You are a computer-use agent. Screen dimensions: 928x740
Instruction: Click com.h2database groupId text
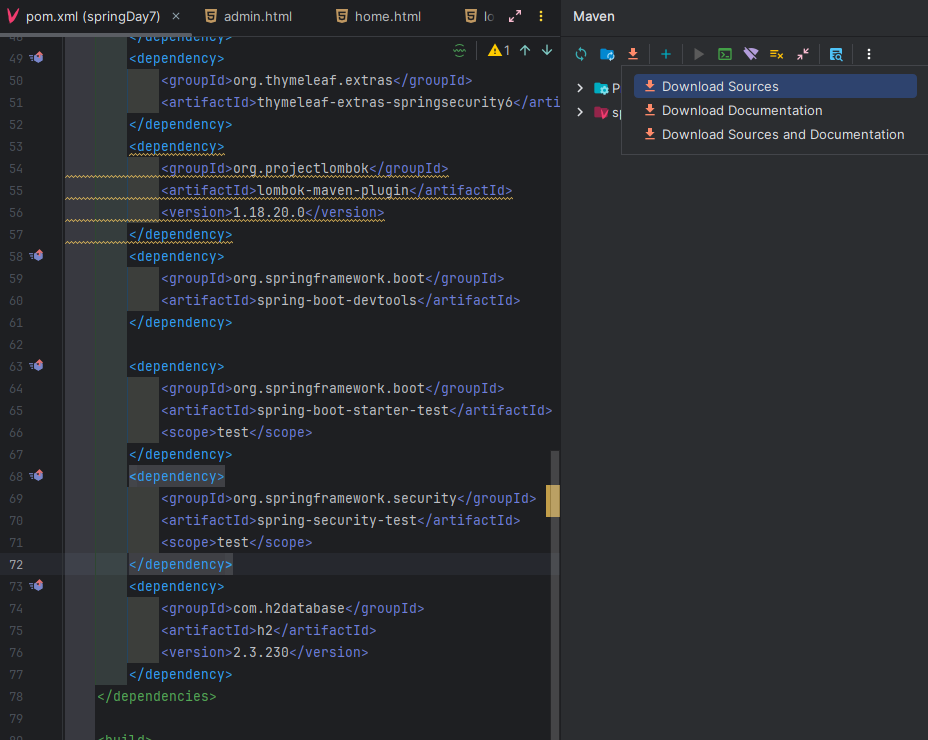coord(289,609)
